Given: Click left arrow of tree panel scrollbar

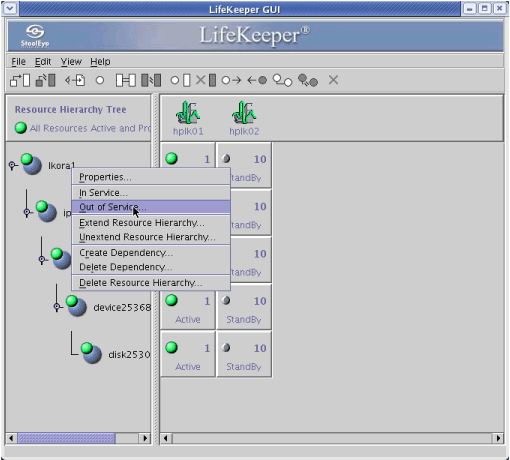Looking at the screenshot, I should (11, 438).
